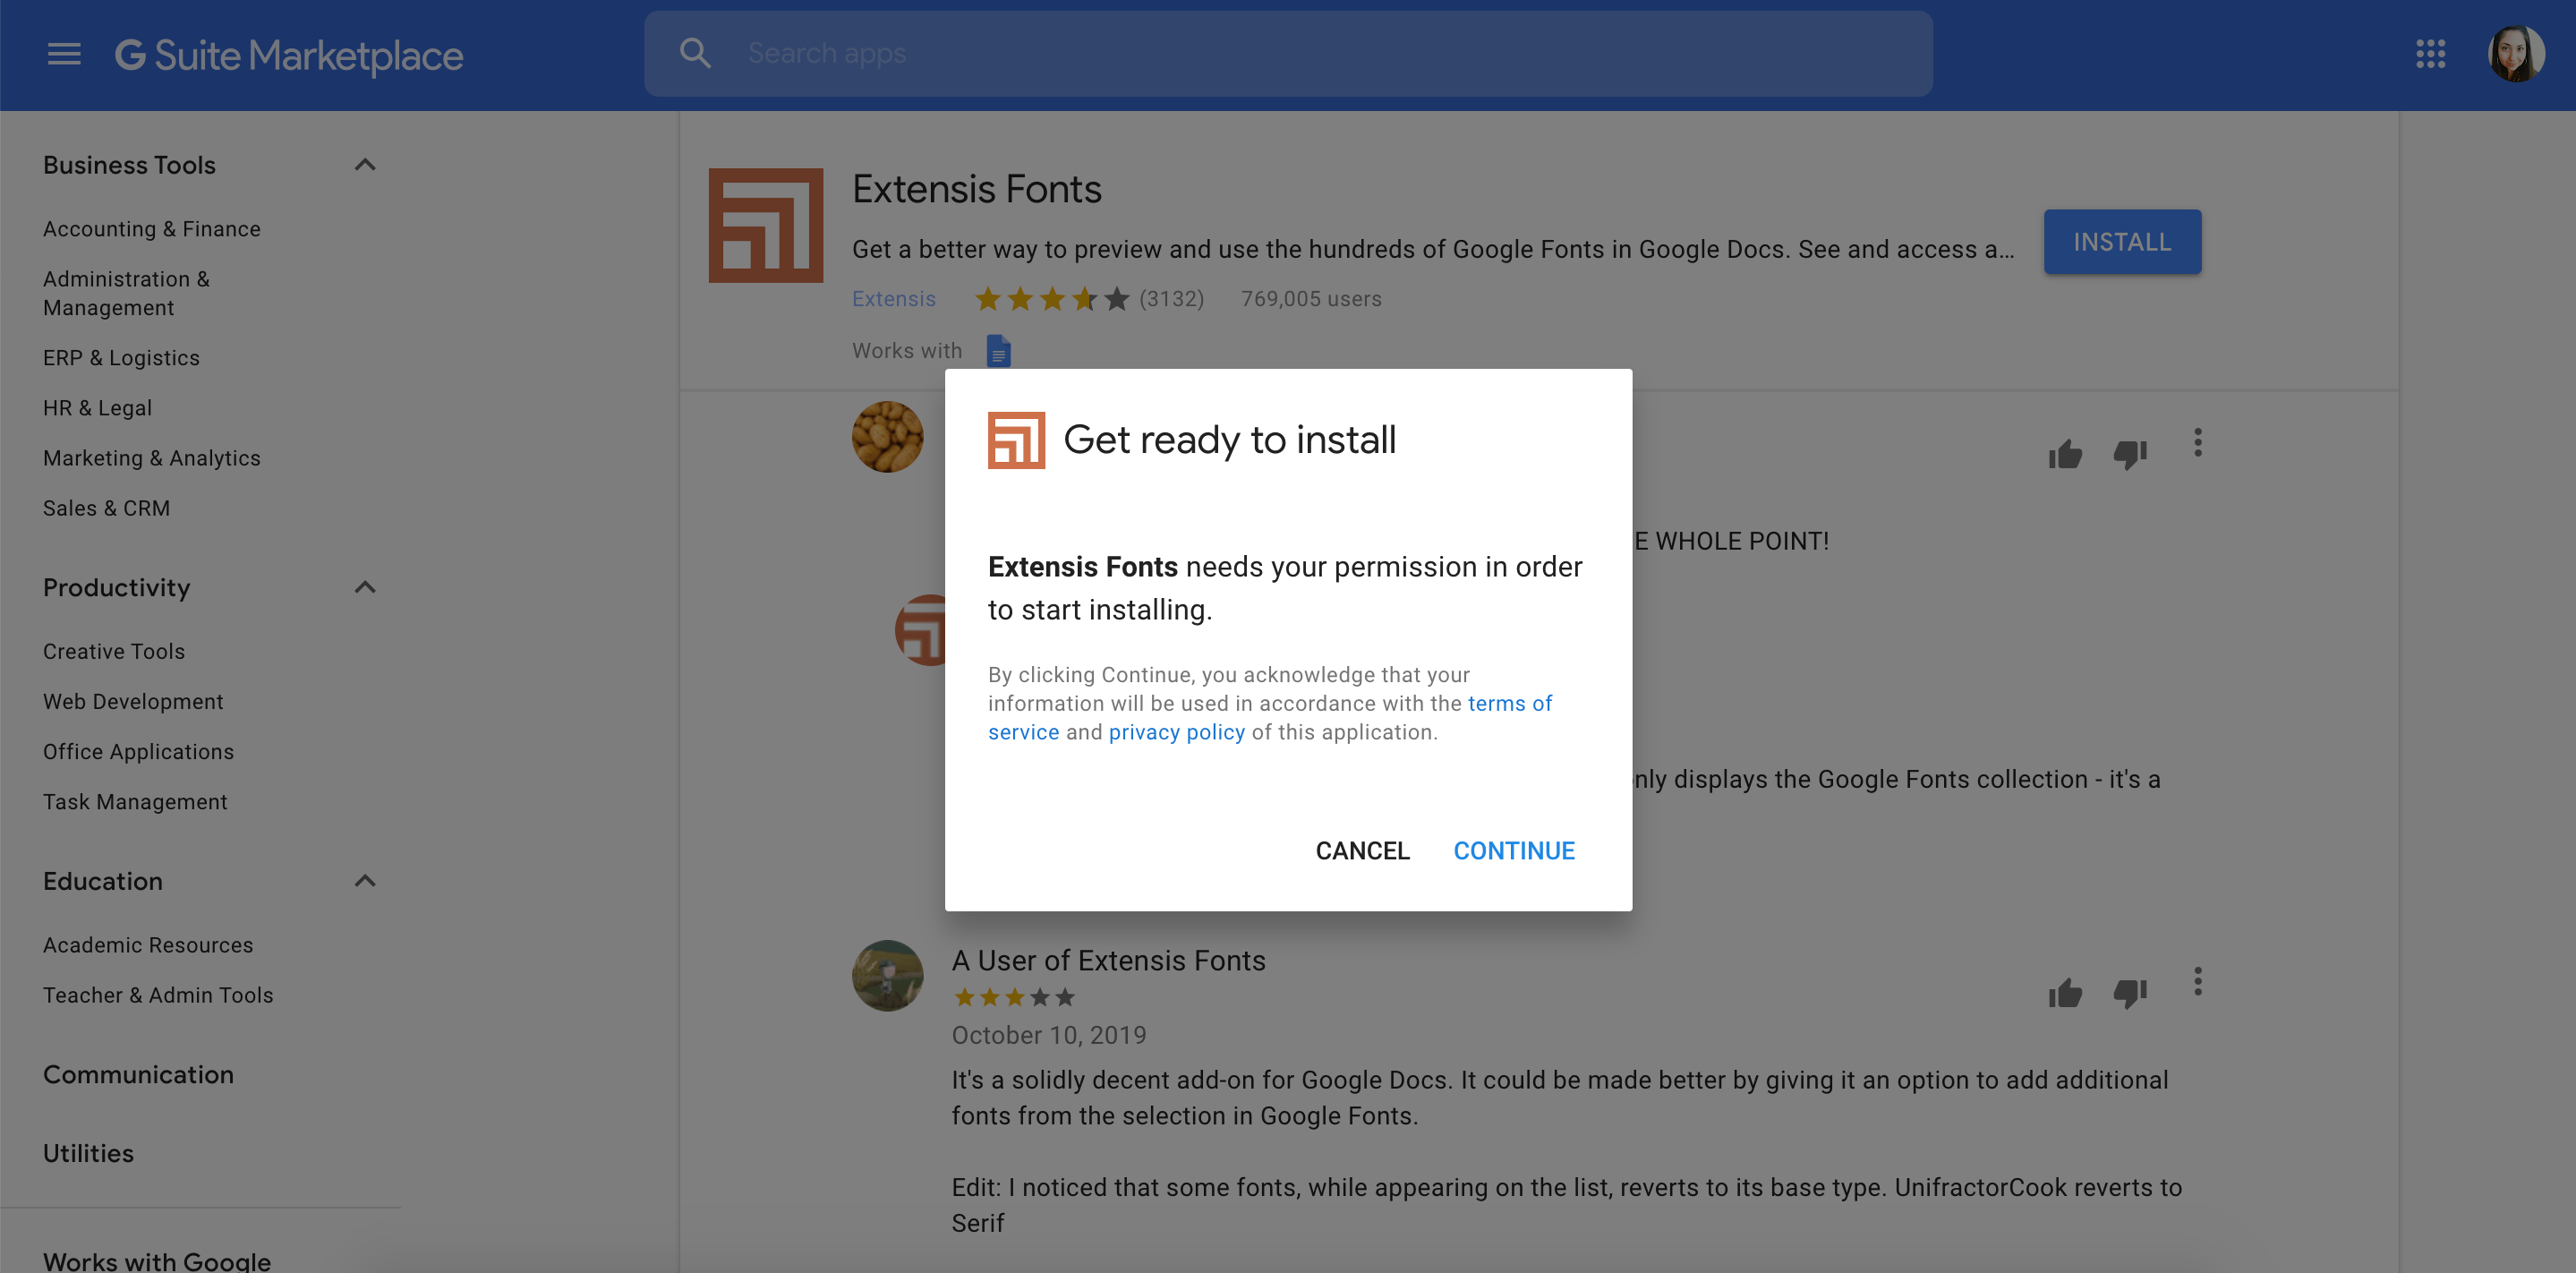
Task: Open the hamburger main menu
Action: pos(64,54)
